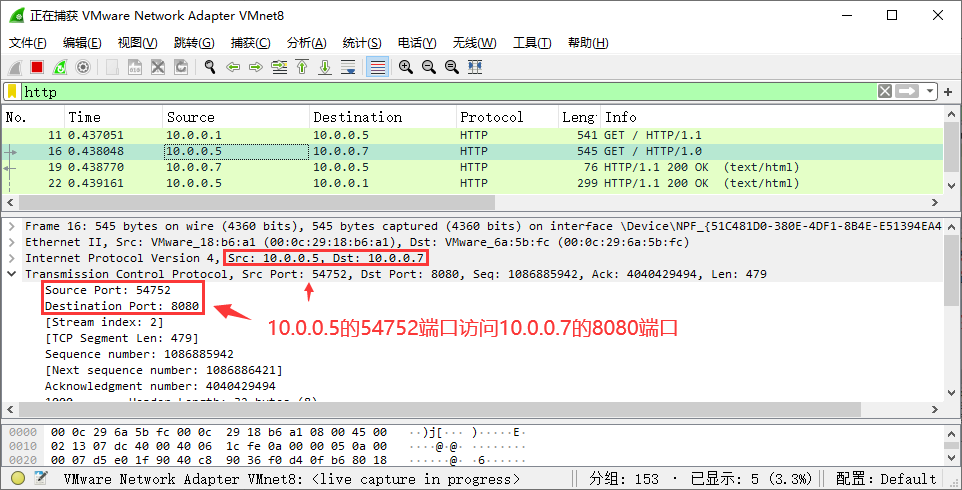Jump to the last packet
Viewport: 962px width, 490px height.
(325, 67)
